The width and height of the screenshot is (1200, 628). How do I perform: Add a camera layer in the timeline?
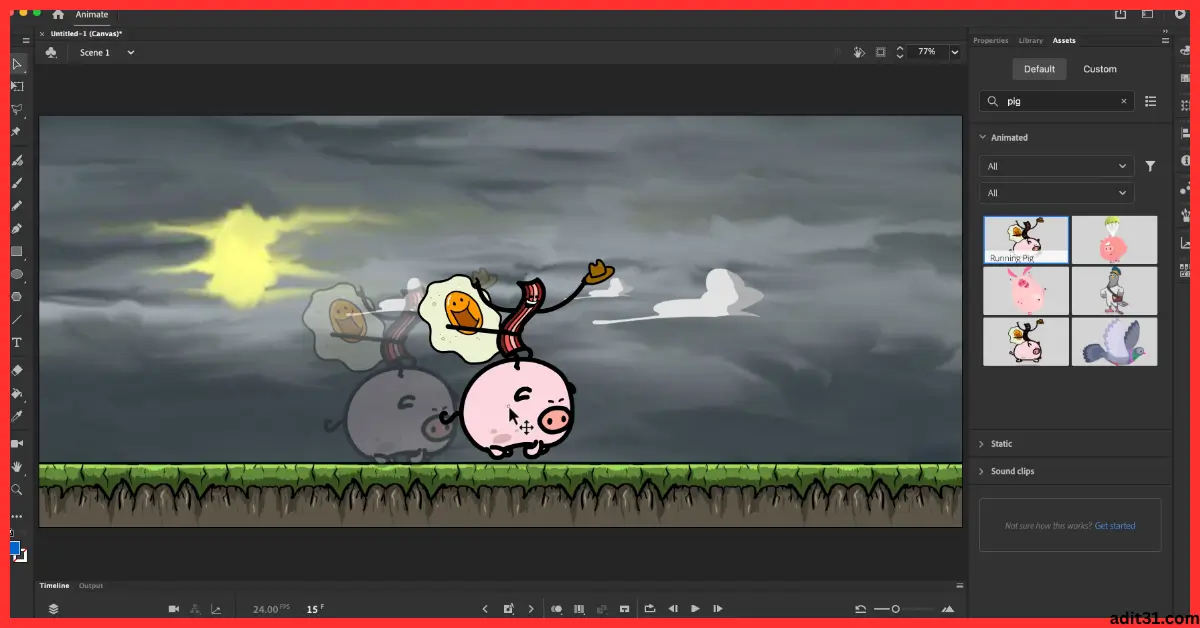(174, 608)
